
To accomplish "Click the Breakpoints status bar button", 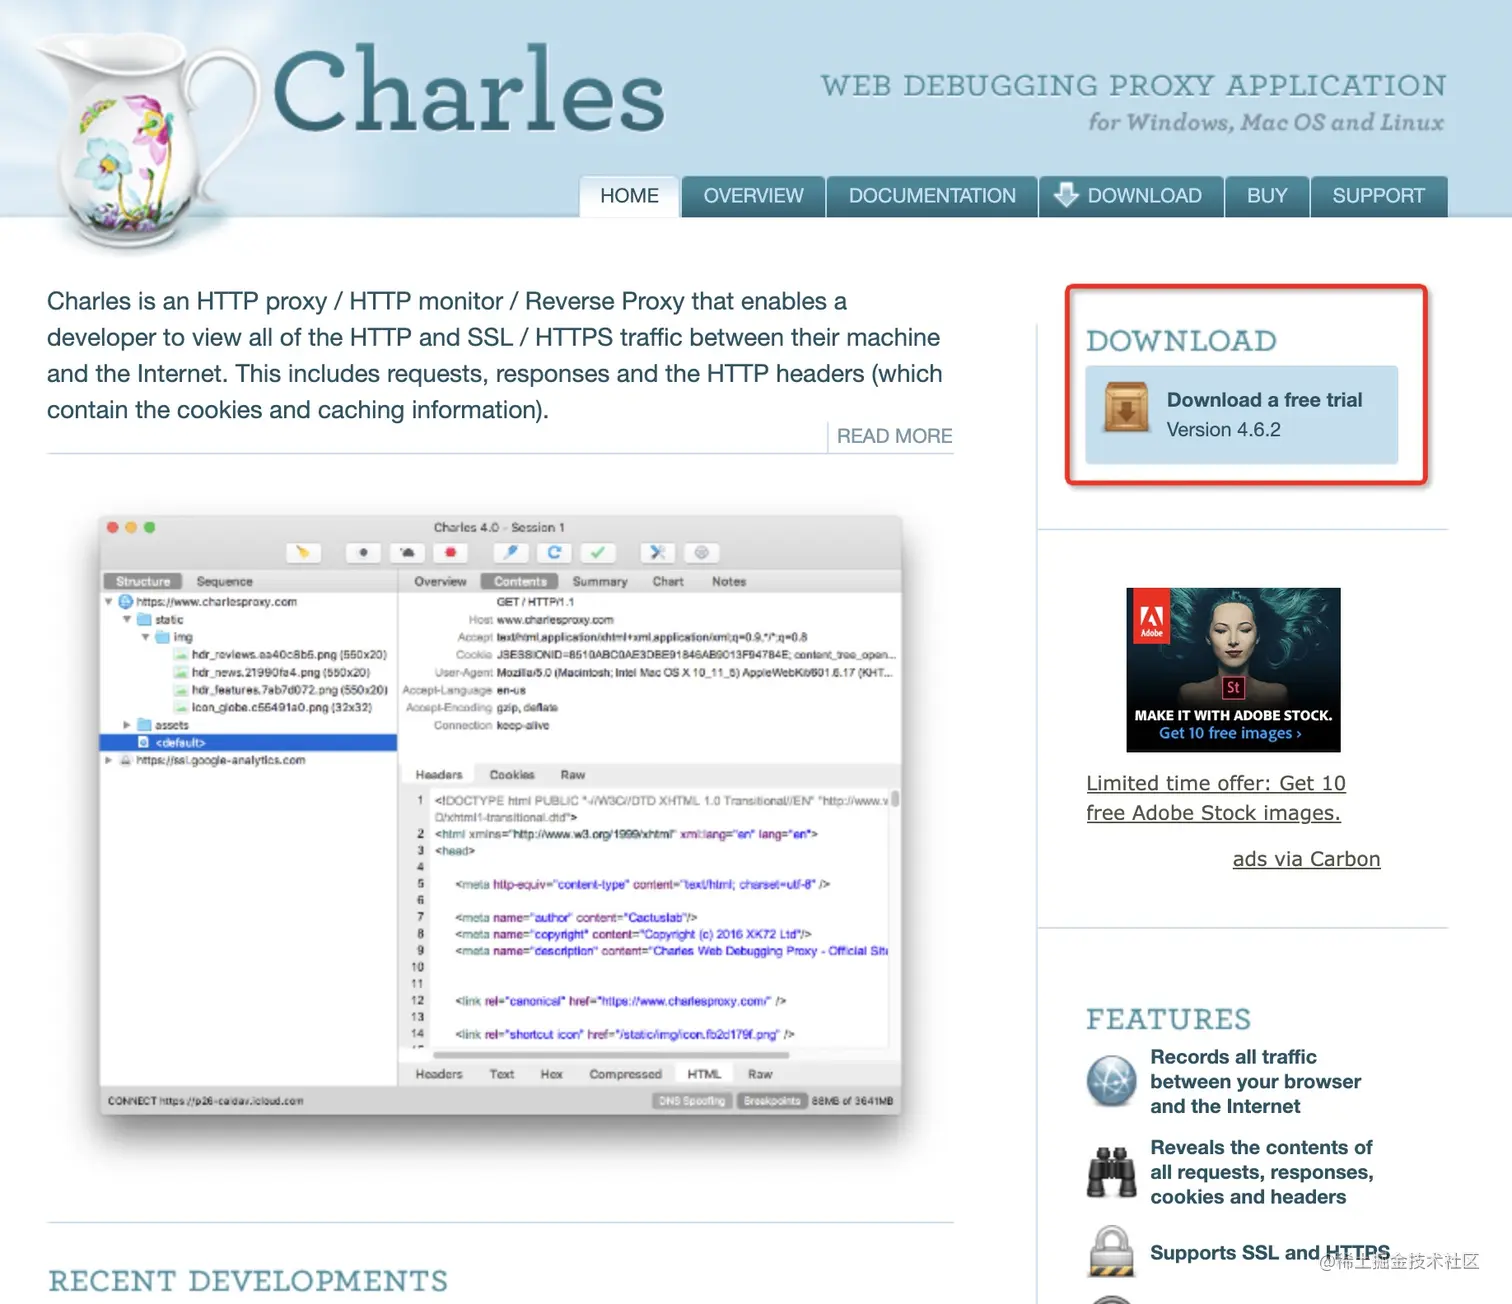I will (x=772, y=1101).
